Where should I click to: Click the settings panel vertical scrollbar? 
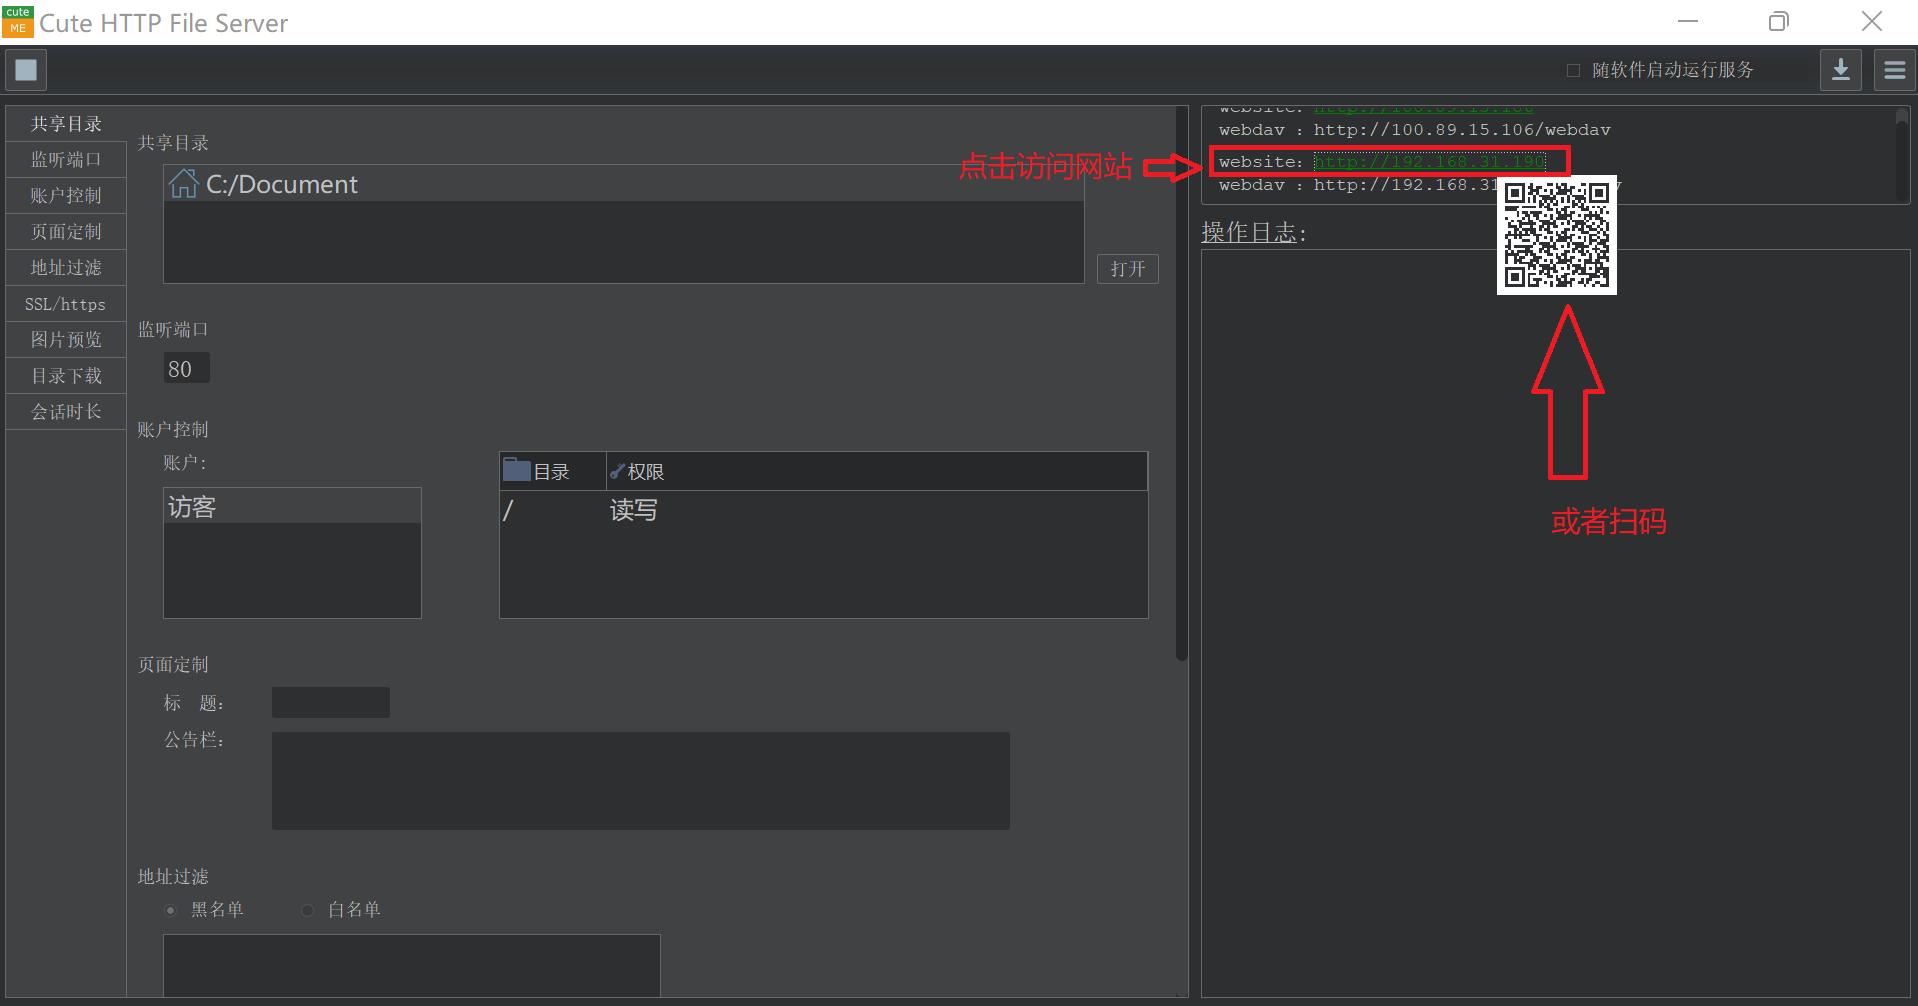click(x=1181, y=400)
